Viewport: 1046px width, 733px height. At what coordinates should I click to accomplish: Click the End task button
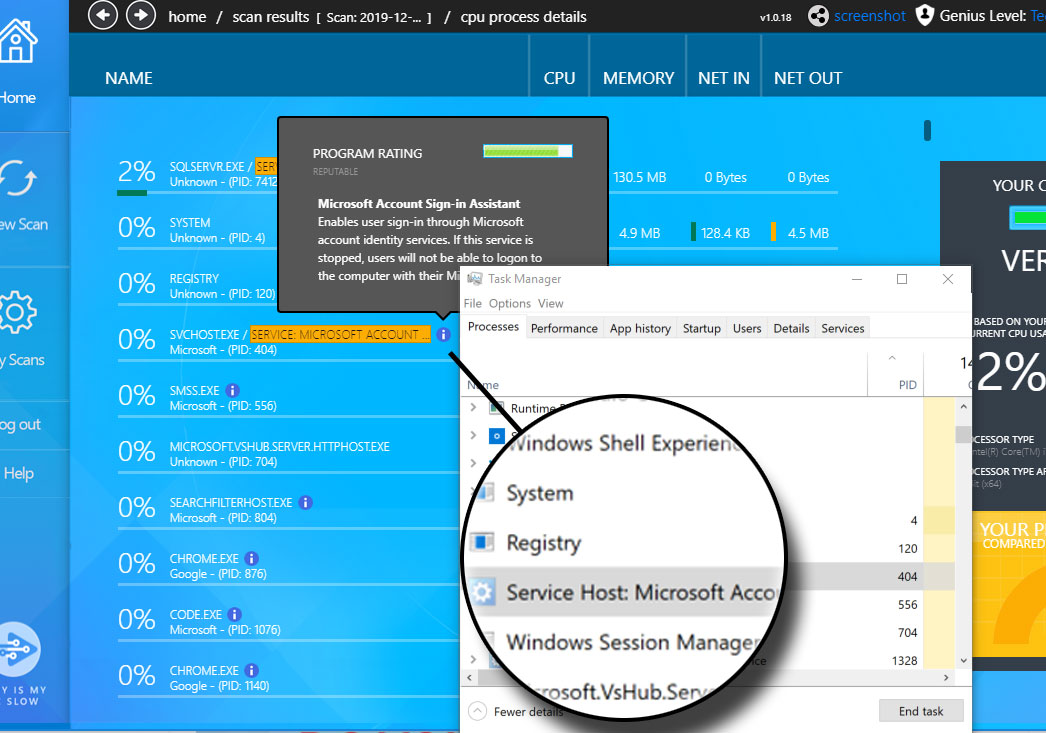921,711
